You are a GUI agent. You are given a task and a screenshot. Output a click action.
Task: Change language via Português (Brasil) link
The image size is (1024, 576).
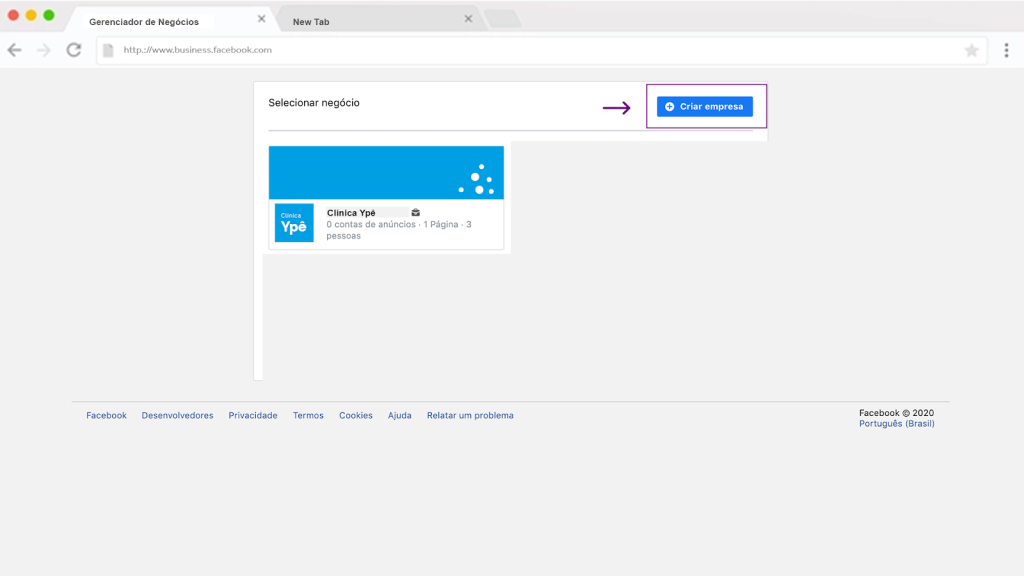(x=896, y=424)
